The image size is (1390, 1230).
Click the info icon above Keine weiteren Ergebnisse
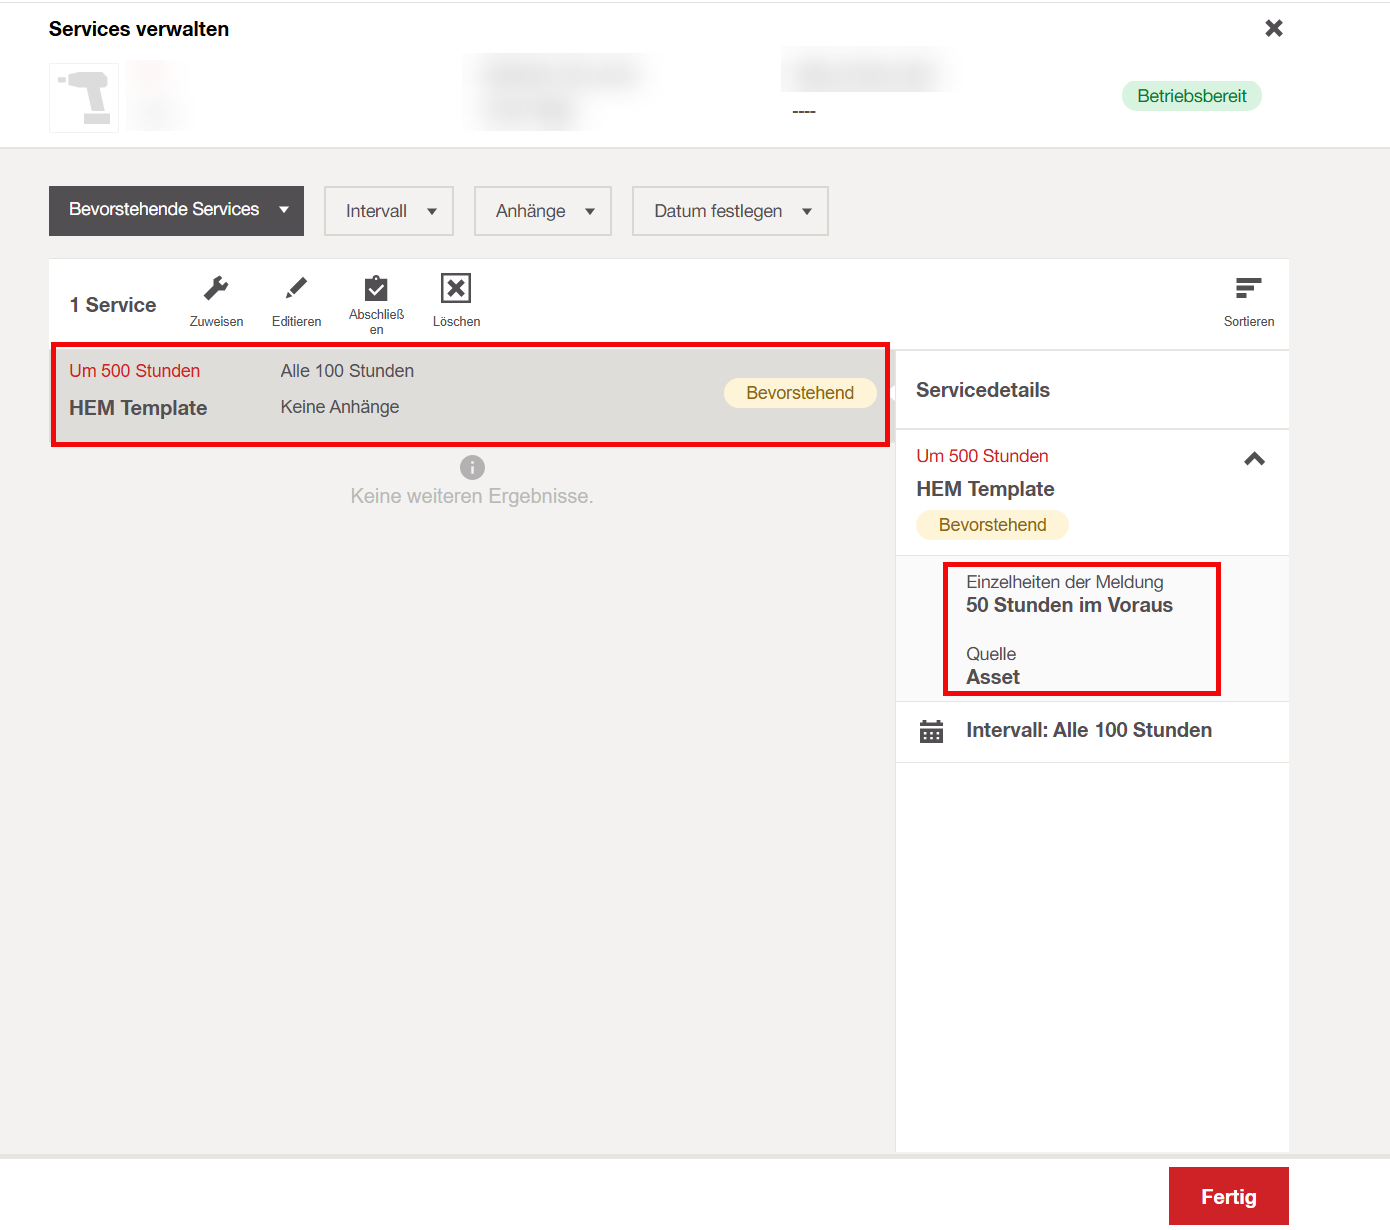click(472, 467)
